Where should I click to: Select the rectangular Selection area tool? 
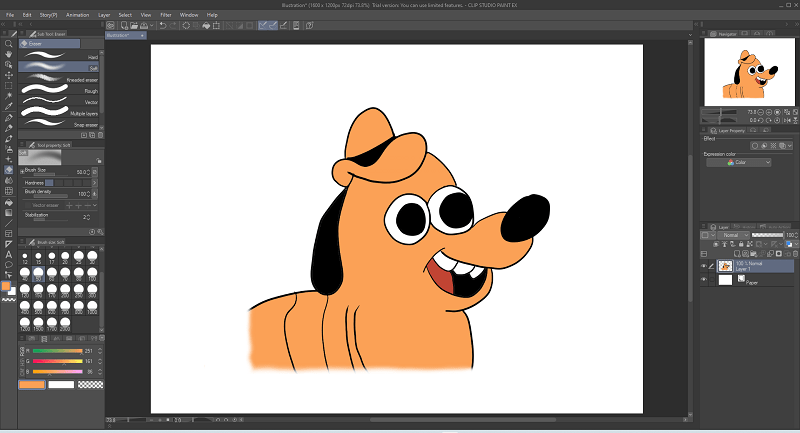pos(9,86)
